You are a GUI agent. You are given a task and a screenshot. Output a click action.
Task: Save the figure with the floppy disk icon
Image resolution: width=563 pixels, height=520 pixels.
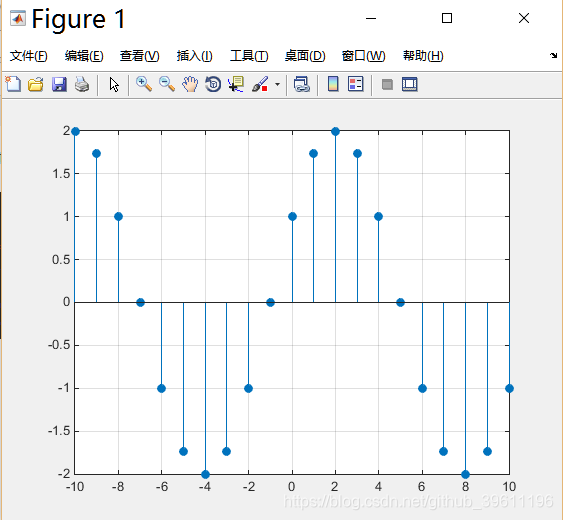59,84
